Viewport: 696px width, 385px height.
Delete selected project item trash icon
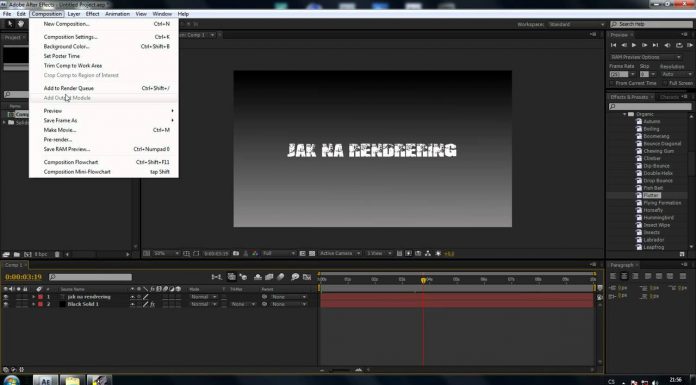(57, 254)
